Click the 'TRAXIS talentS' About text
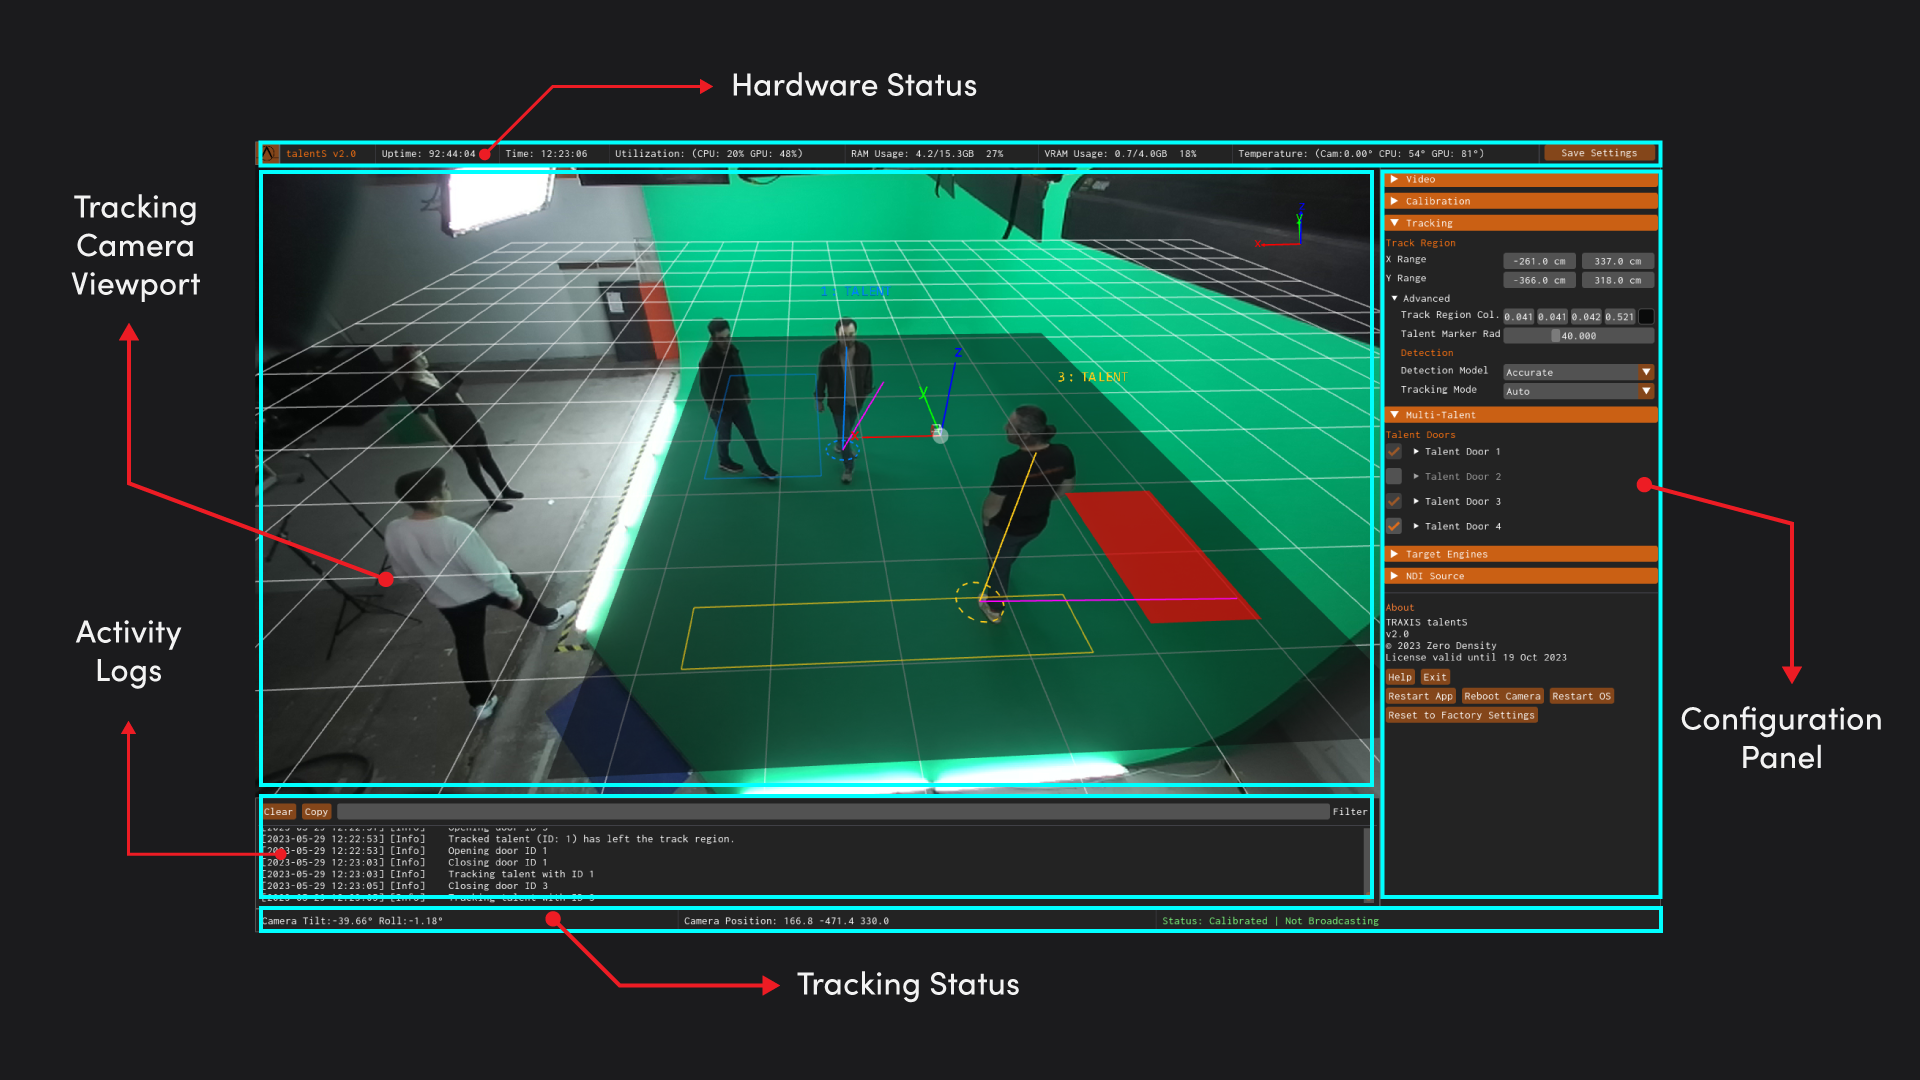Screen dimensions: 1920x1080 coord(1426,622)
